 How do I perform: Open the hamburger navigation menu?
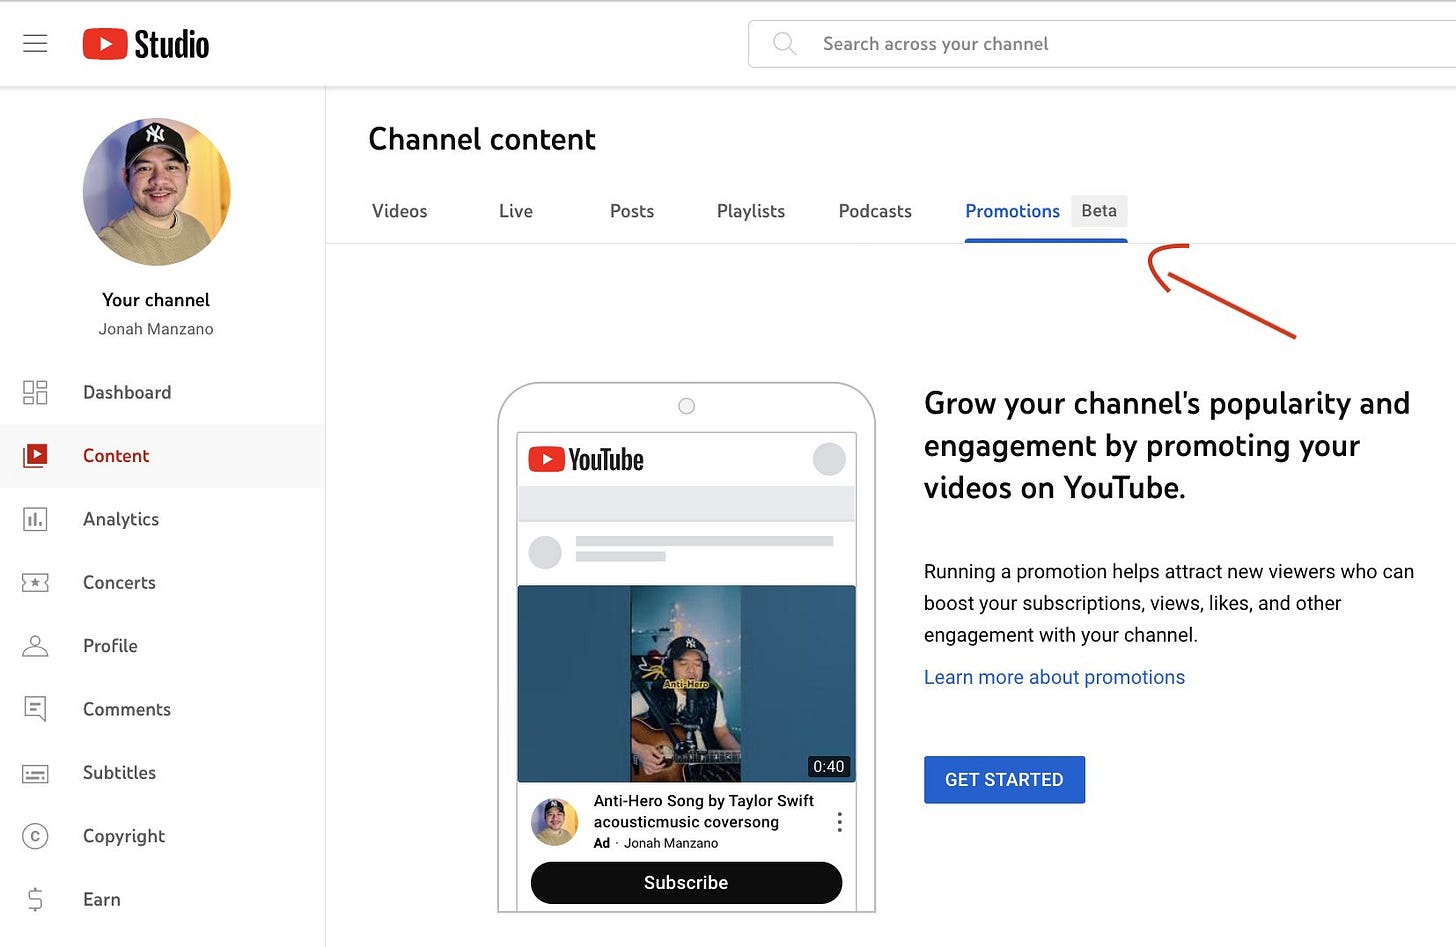pos(35,43)
